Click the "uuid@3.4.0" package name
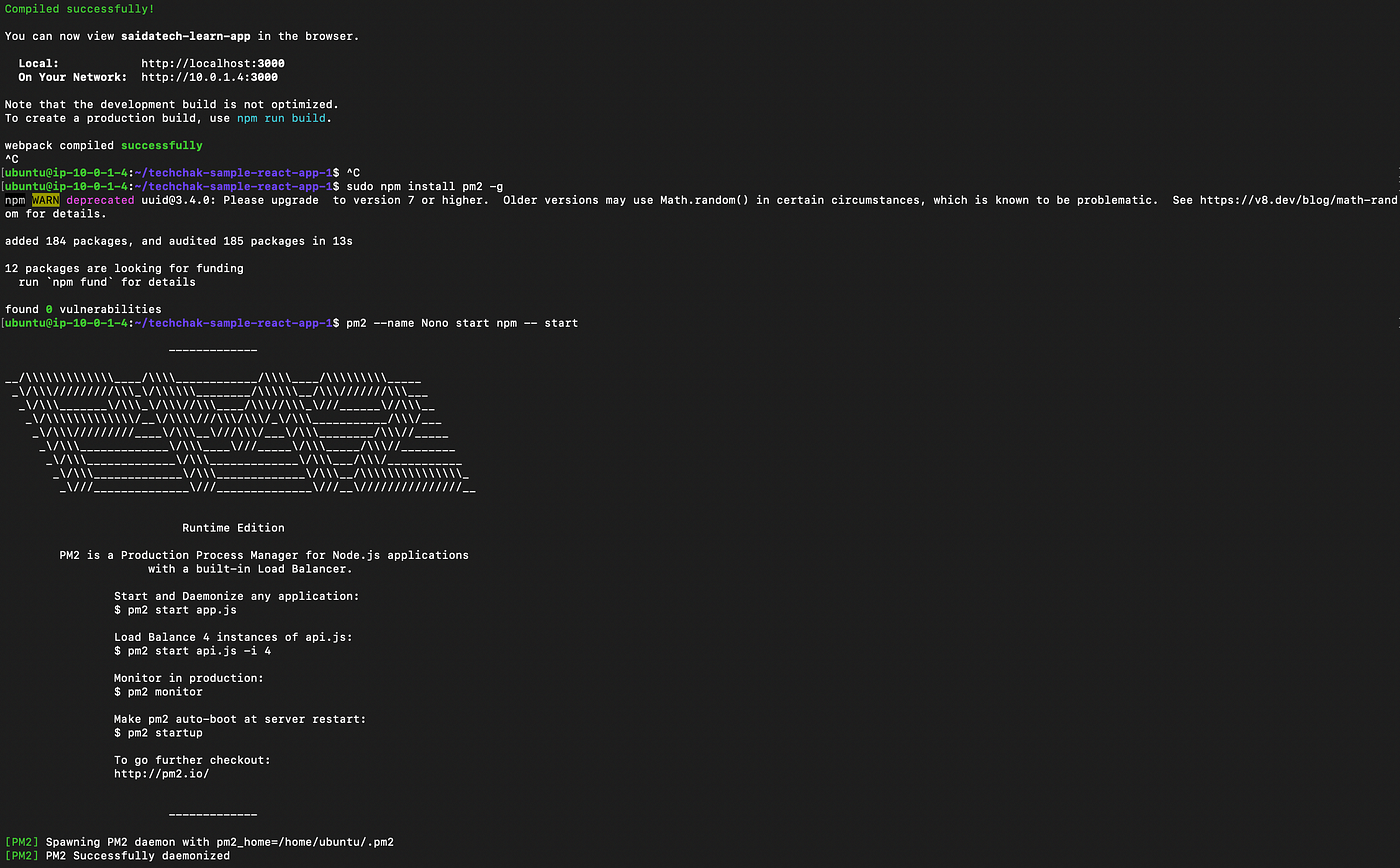Image resolution: width=1400 pixels, height=868 pixels. coord(178,200)
